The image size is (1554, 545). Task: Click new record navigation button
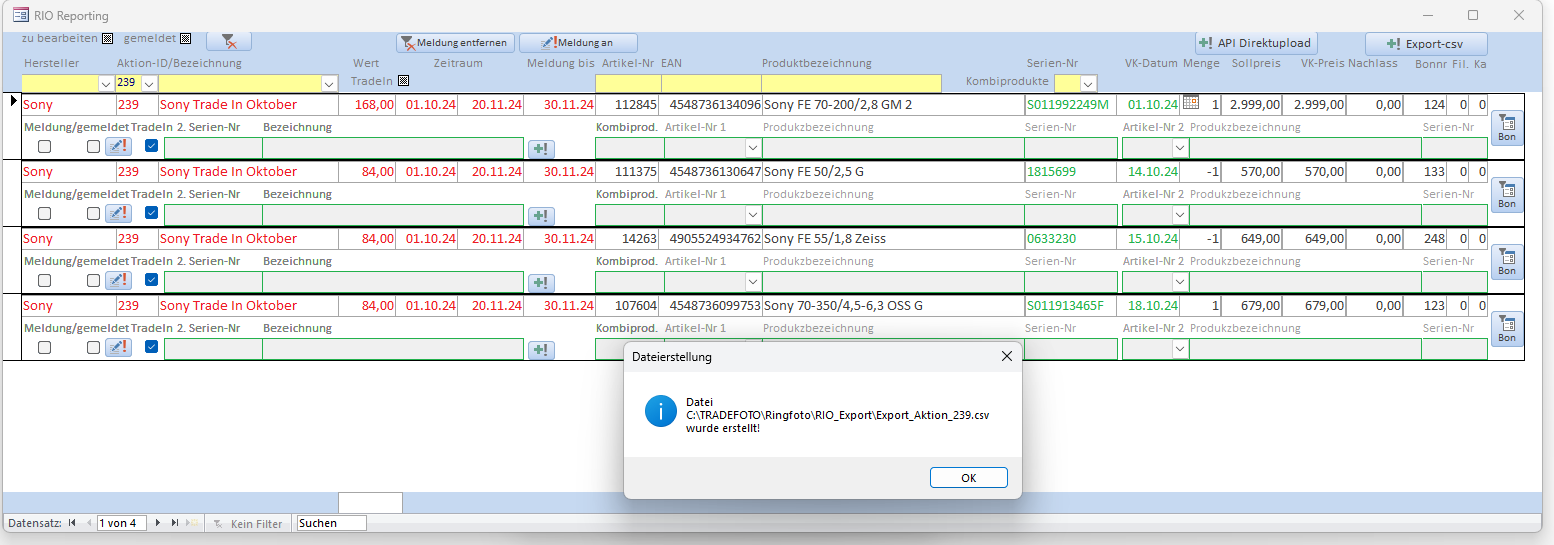click(191, 523)
